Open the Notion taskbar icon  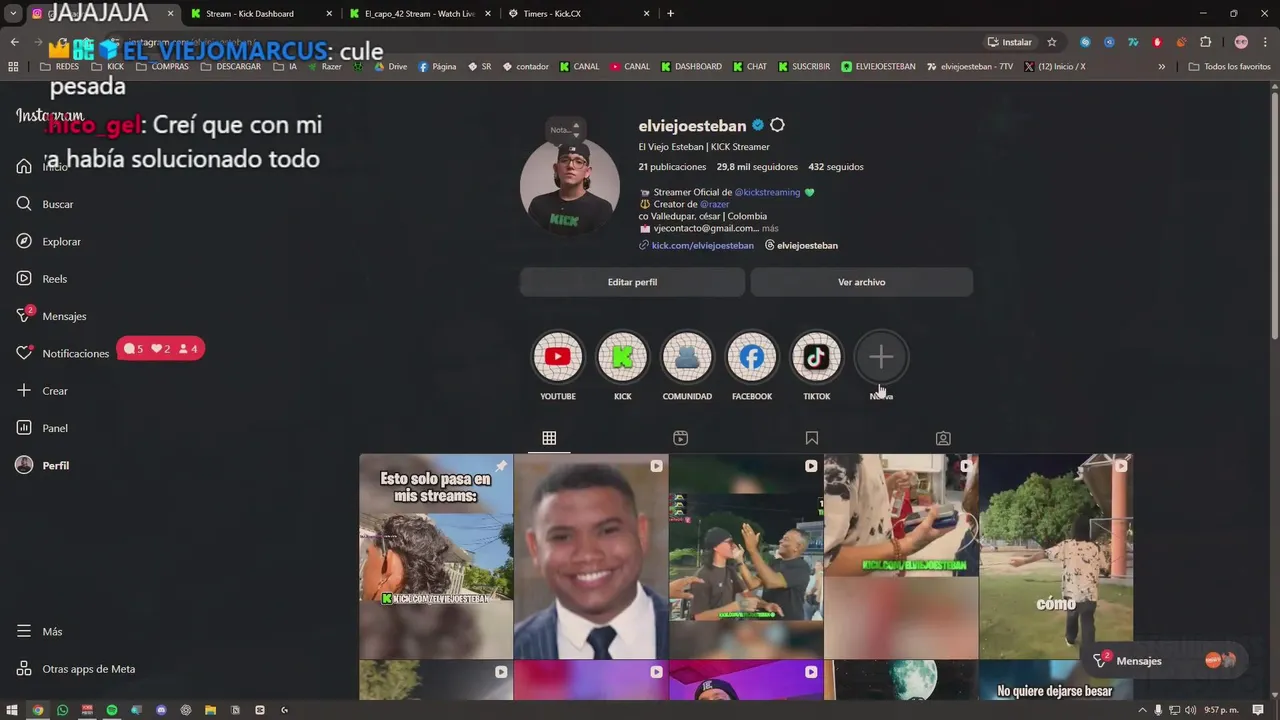[235, 710]
